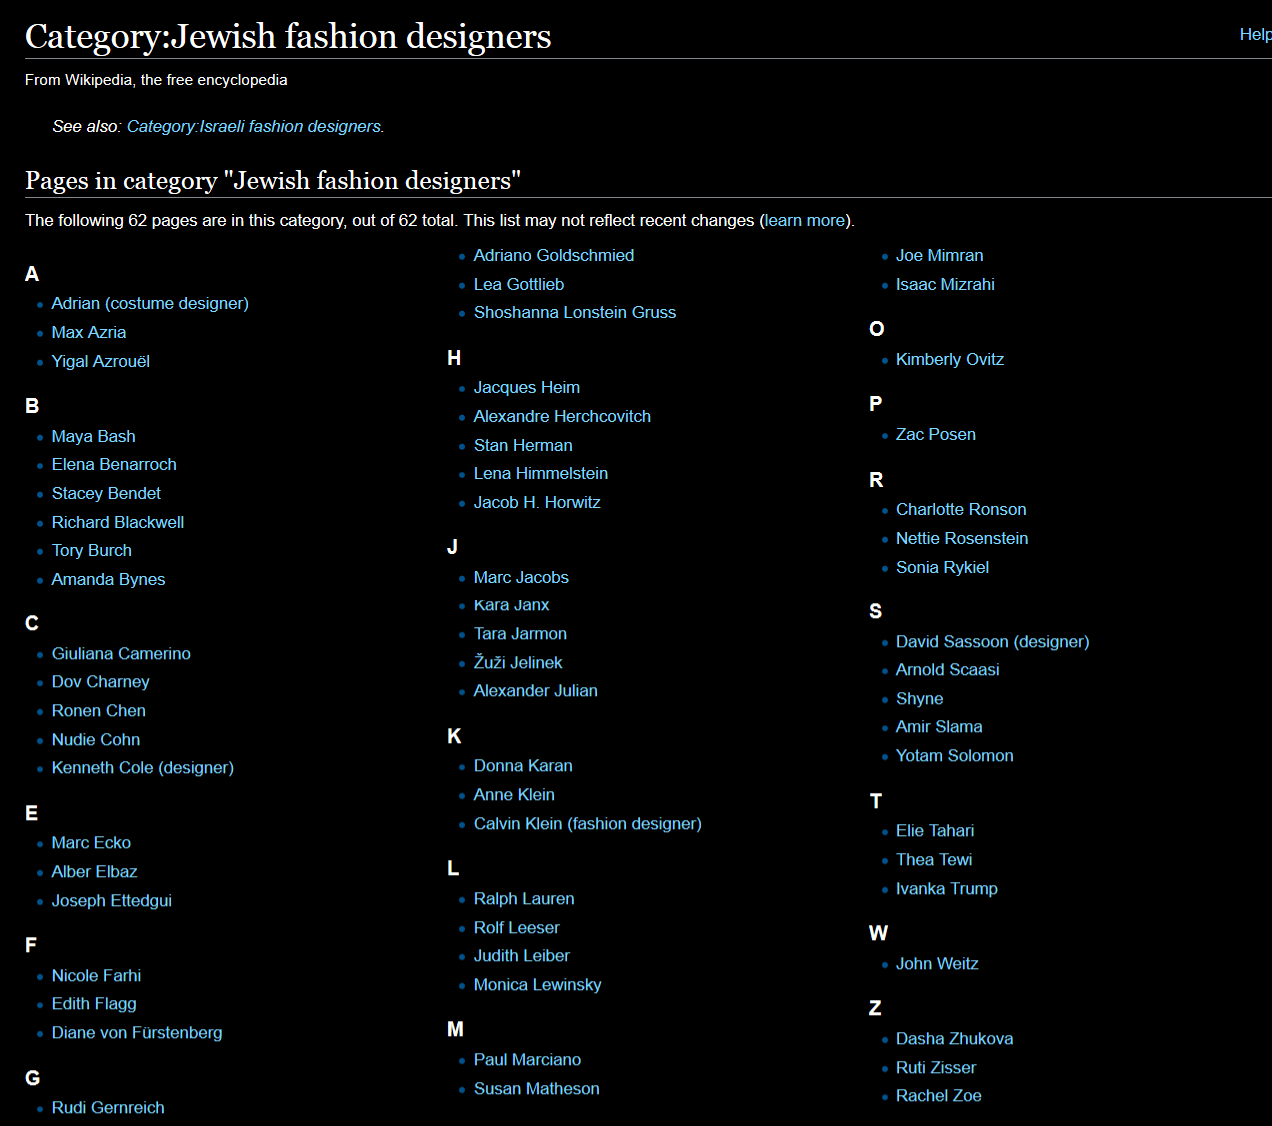Open the Shyne article
The height and width of the screenshot is (1126, 1272).
click(x=920, y=698)
